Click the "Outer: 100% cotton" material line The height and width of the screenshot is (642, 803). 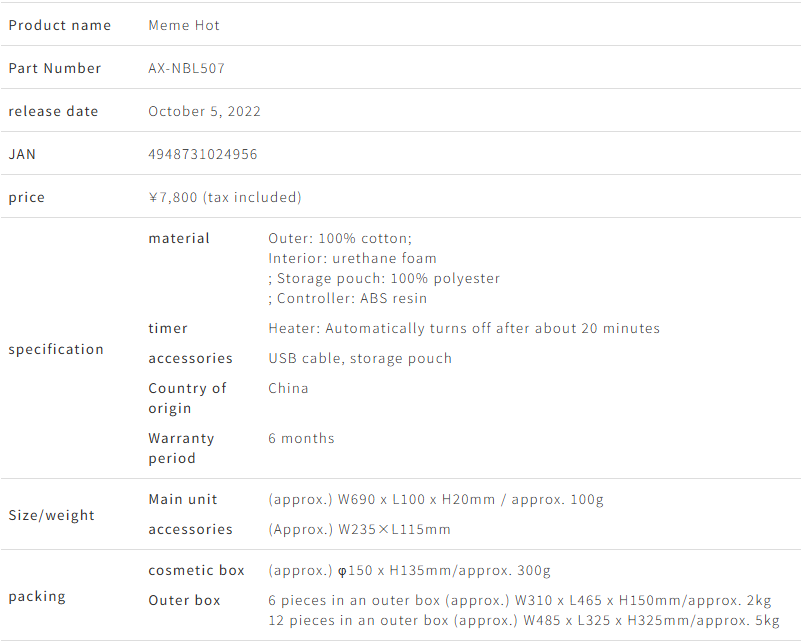click(340, 238)
